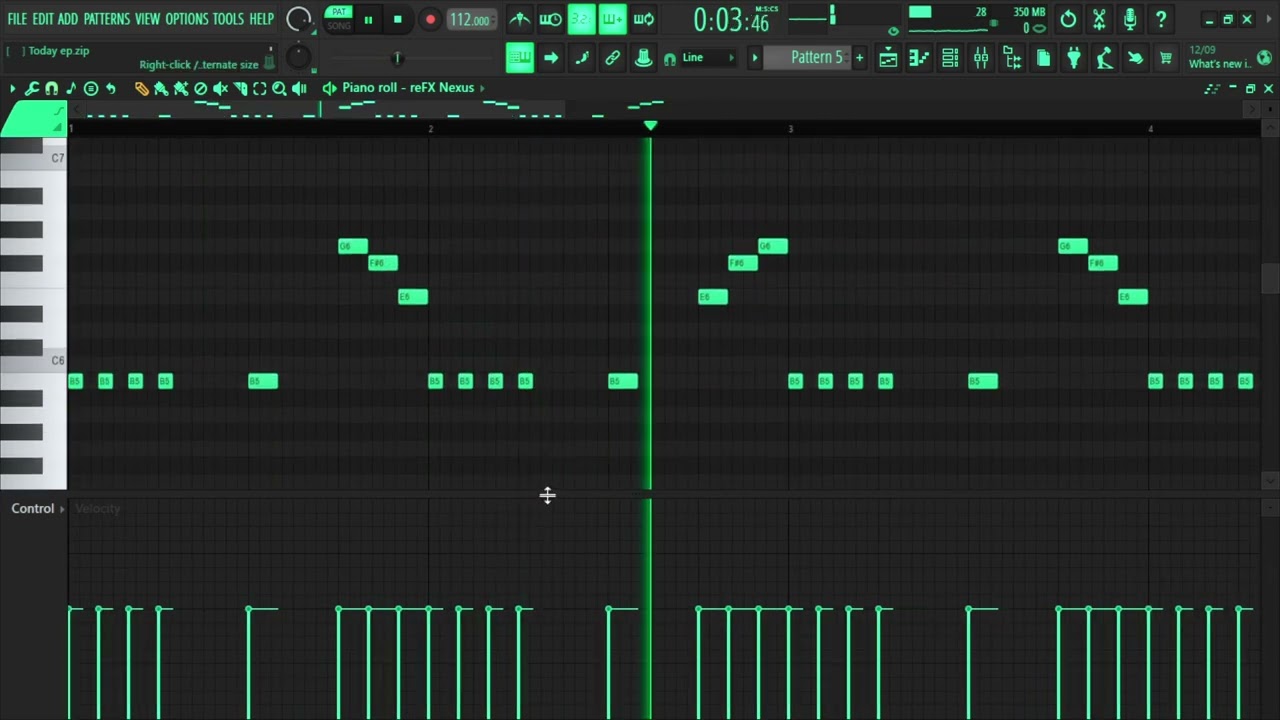
Task: Open the Plugin picker plug icon
Action: 1074,58
